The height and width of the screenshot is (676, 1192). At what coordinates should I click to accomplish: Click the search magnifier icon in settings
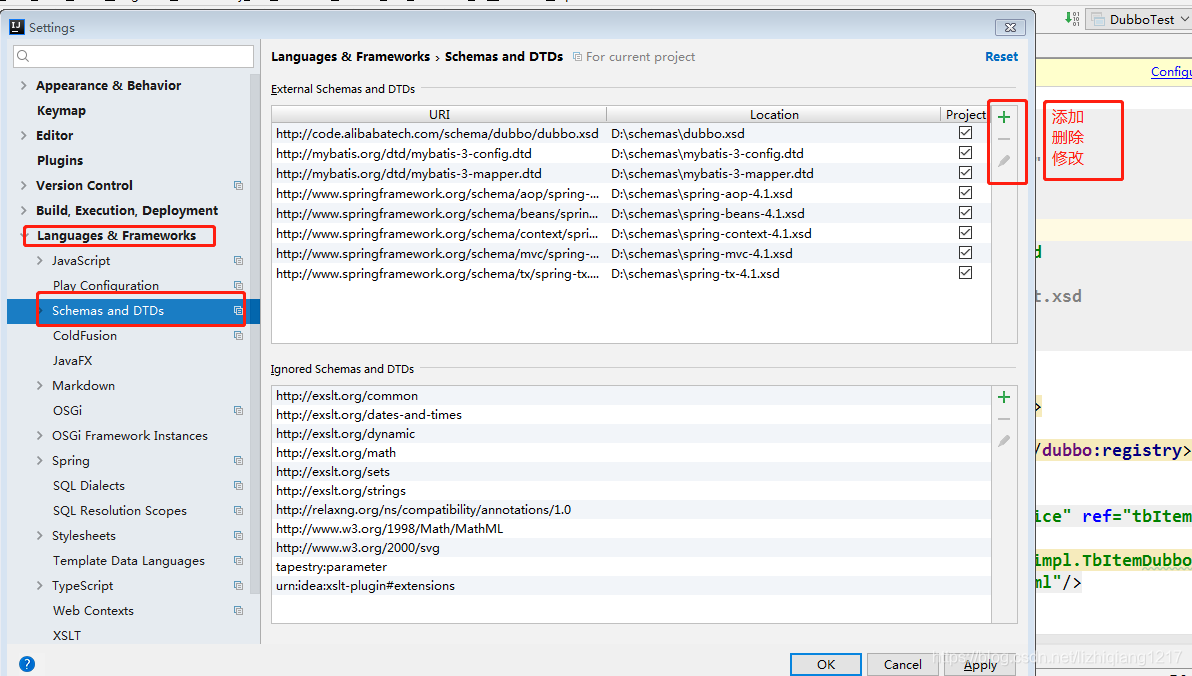click(23, 56)
